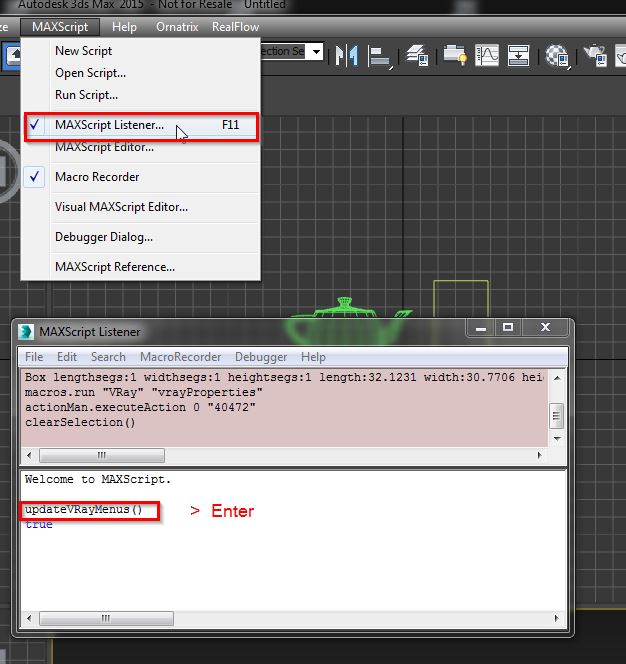Close the MAXScript Listener window
The image size is (626, 664).
point(546,327)
